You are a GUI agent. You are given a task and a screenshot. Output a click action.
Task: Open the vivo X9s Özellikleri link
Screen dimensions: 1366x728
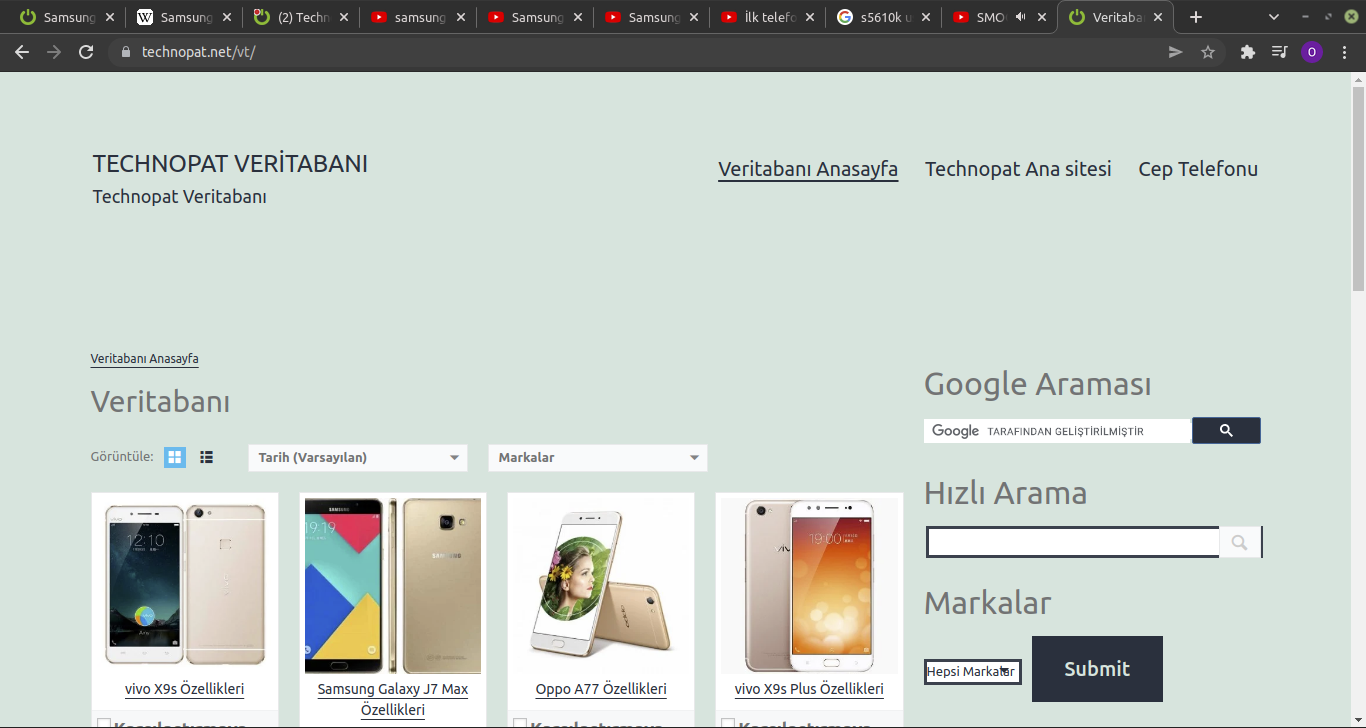(x=185, y=689)
